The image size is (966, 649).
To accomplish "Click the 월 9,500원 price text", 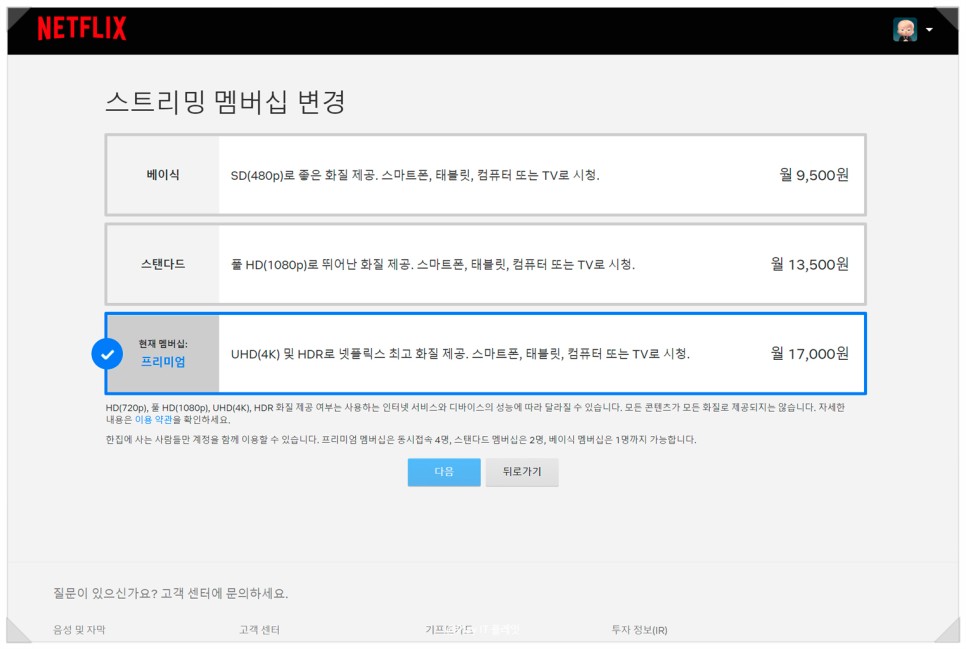I will [x=814, y=175].
